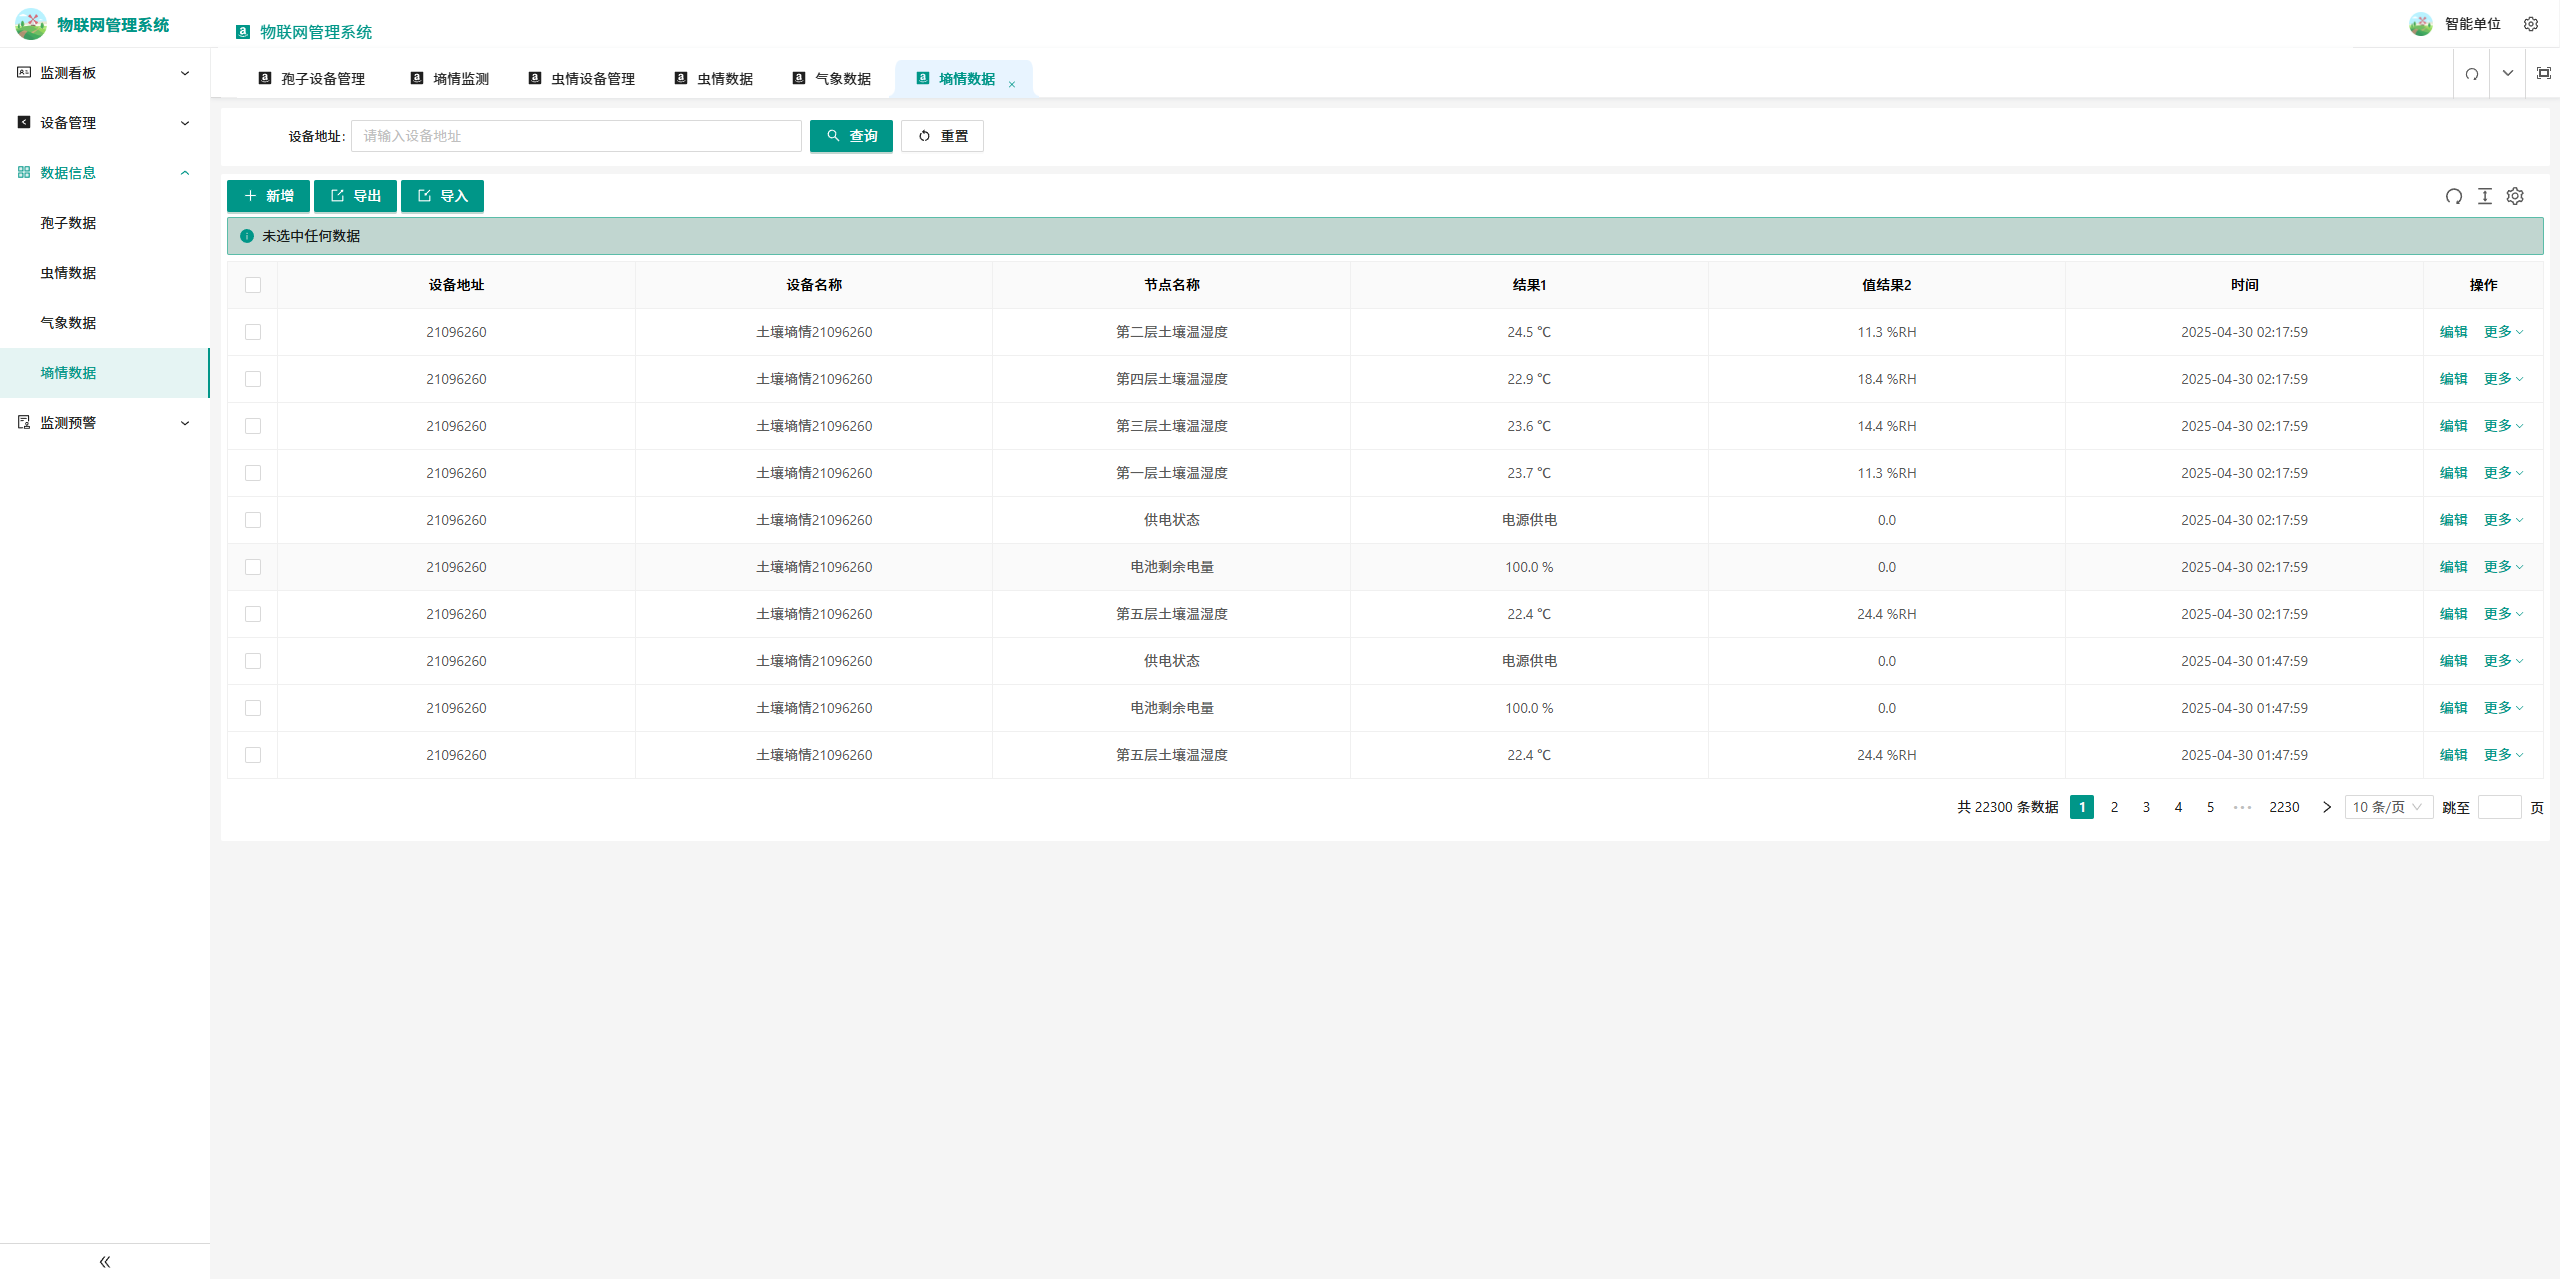The image size is (2560, 1279).
Task: Click 编辑 link for the 第三层土壤温湿度 row
Action: tap(2453, 426)
